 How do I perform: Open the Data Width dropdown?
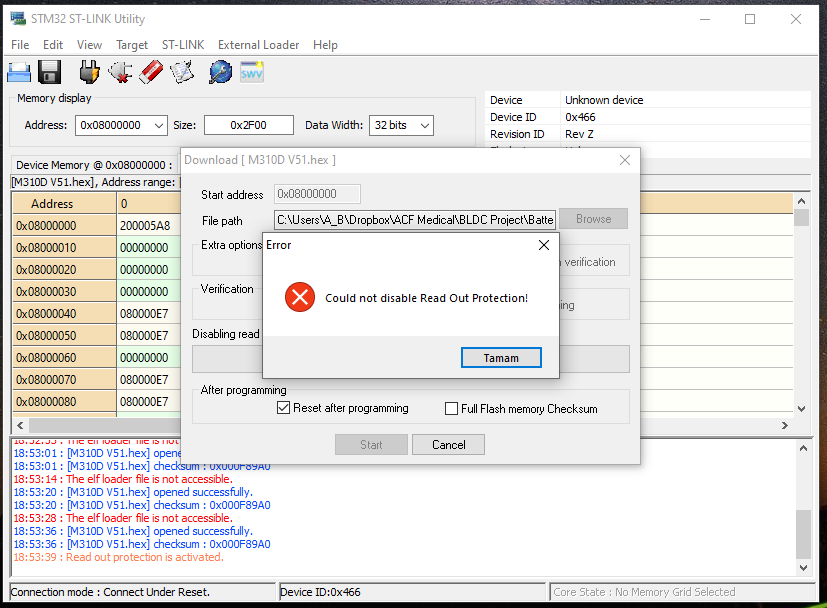coord(425,126)
